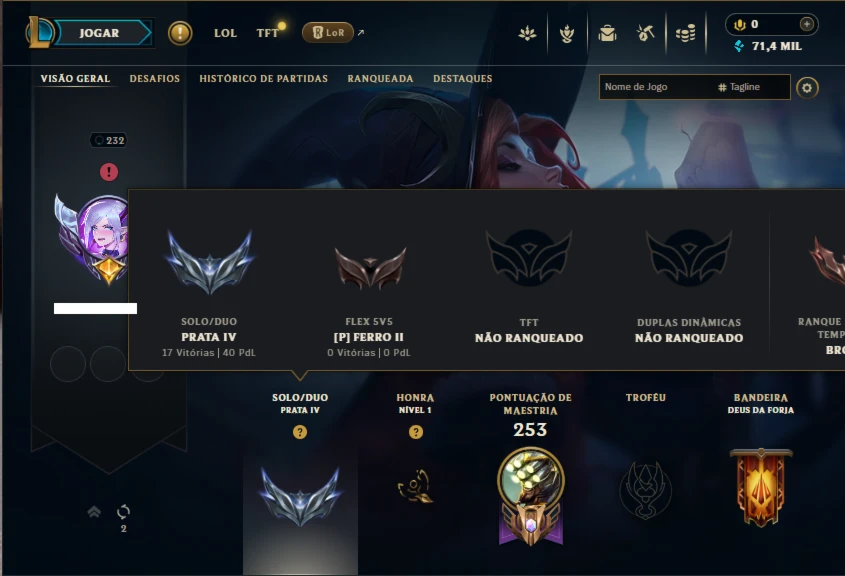Image resolution: width=845 pixels, height=576 pixels.
Task: Open HISTÓRICO DE PARTIDAS tab
Action: coord(264,79)
